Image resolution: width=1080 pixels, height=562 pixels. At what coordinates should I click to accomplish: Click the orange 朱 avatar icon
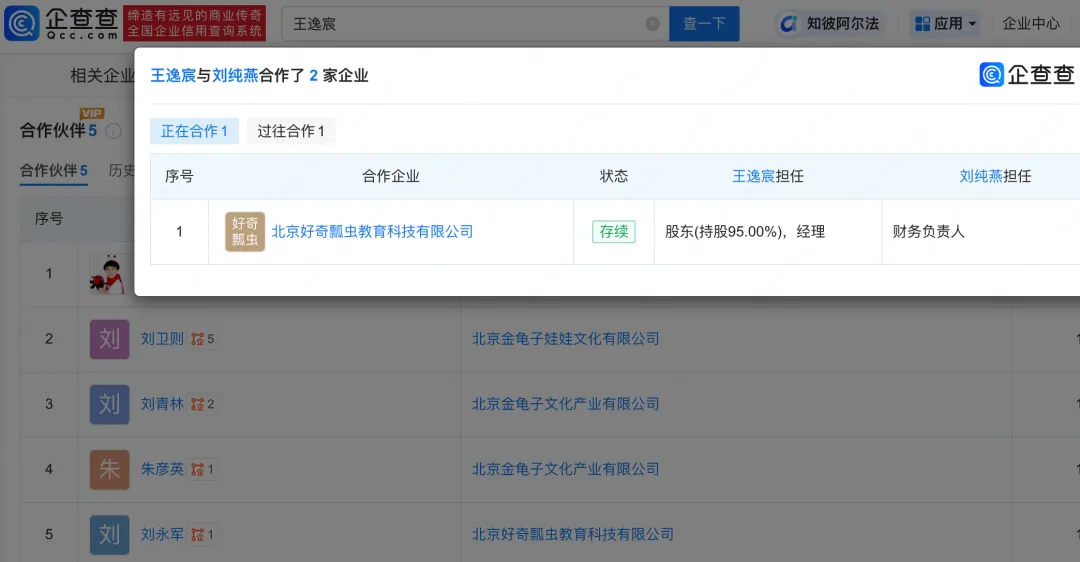109,469
